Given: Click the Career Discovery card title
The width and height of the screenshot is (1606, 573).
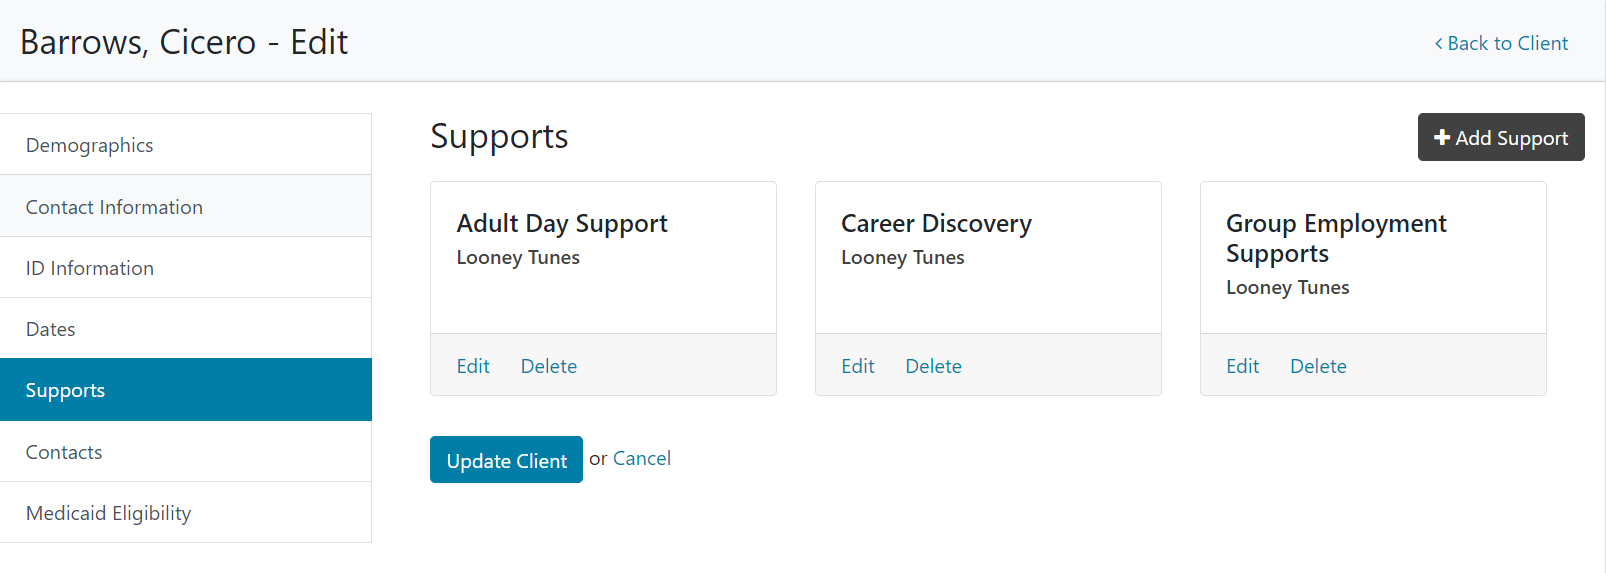Looking at the screenshot, I should [936, 223].
